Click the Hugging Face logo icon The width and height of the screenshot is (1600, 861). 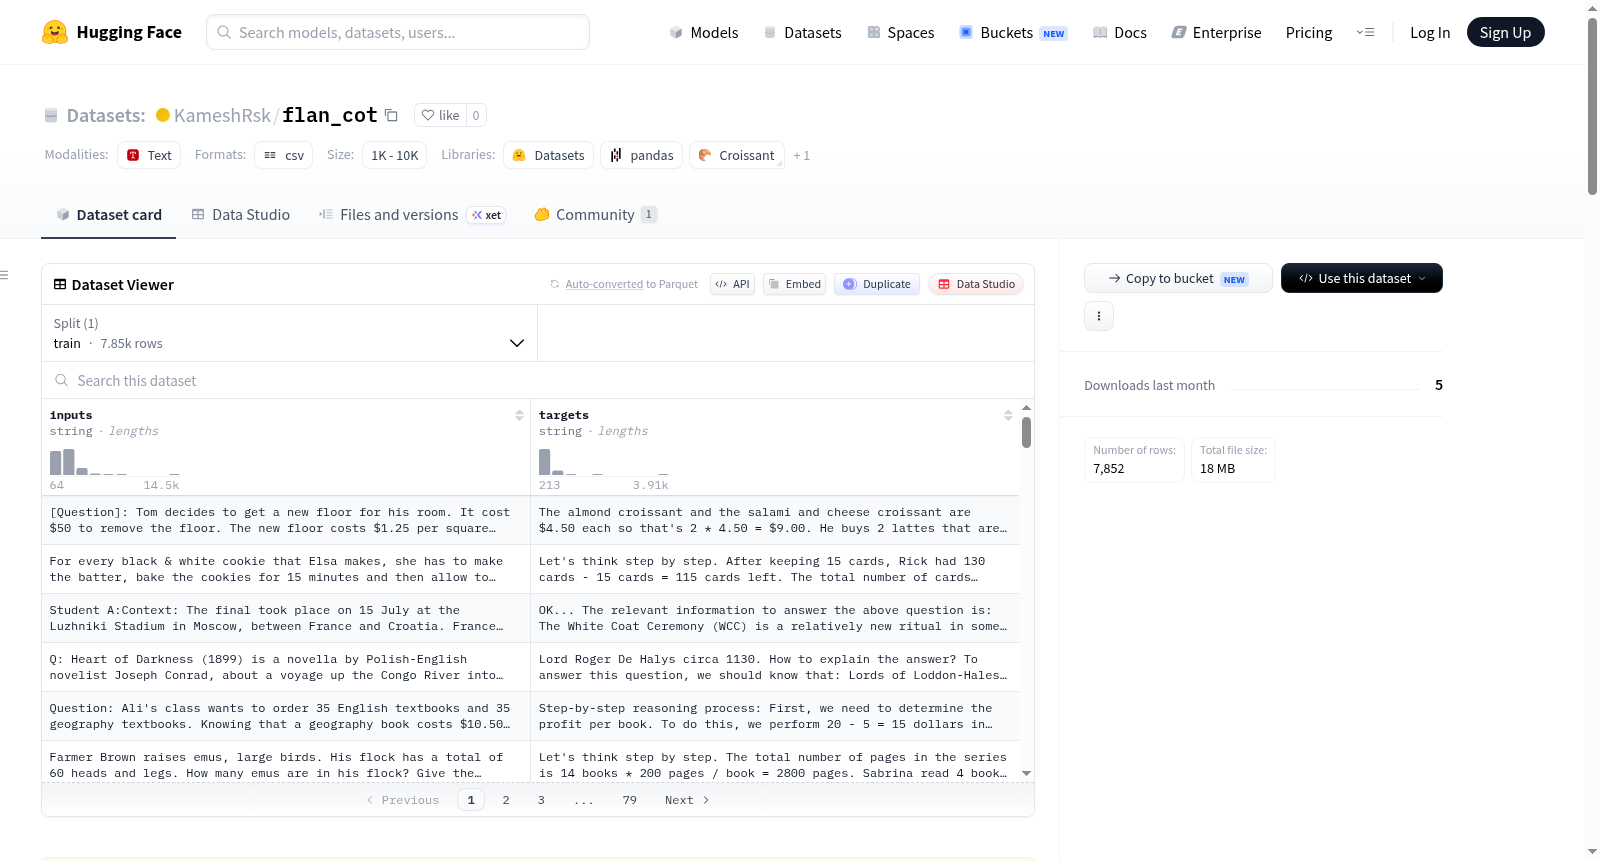point(55,32)
